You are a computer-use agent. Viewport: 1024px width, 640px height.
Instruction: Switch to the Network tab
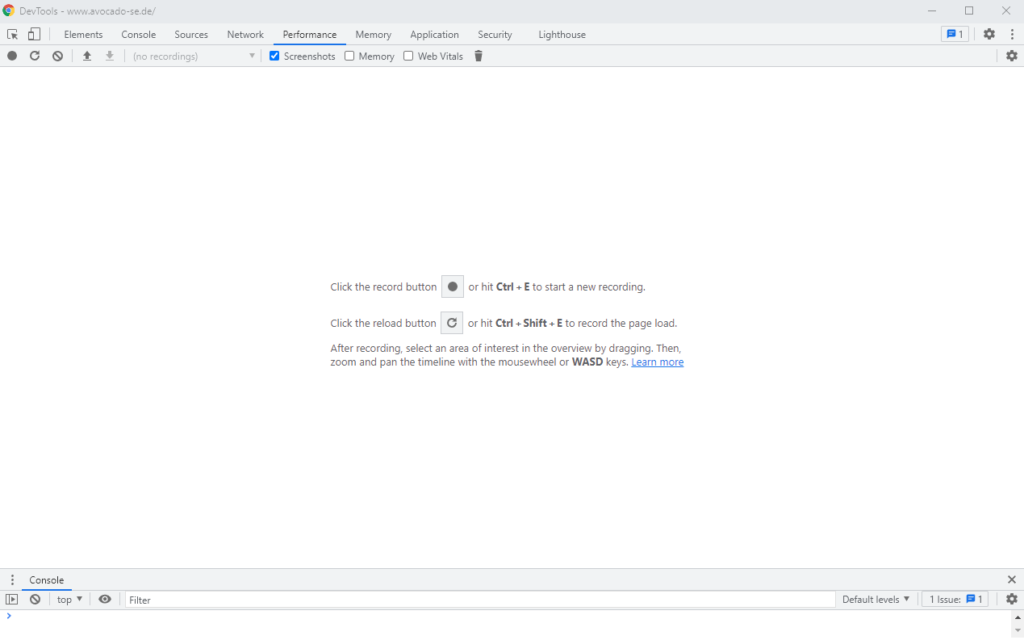coord(245,34)
